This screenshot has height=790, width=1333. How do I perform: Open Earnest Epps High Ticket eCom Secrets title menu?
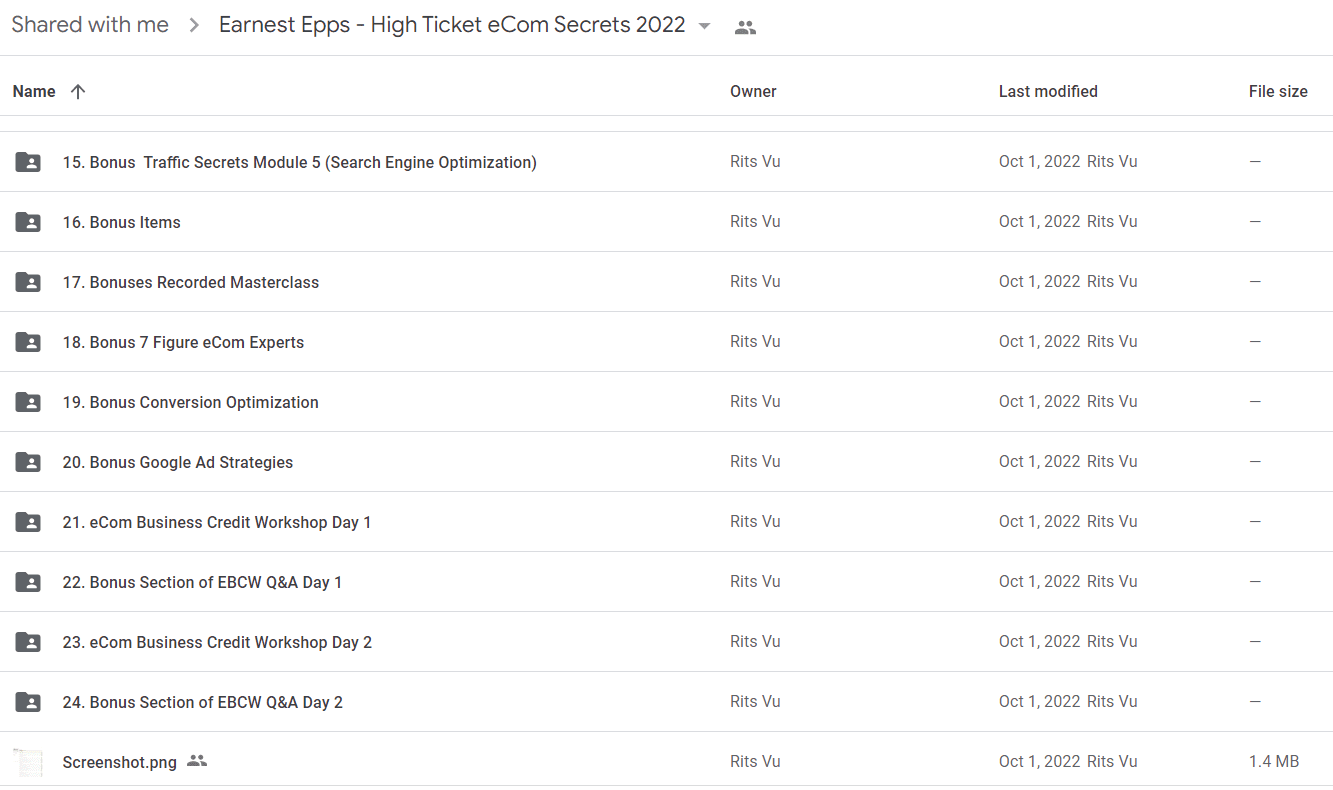point(452,25)
